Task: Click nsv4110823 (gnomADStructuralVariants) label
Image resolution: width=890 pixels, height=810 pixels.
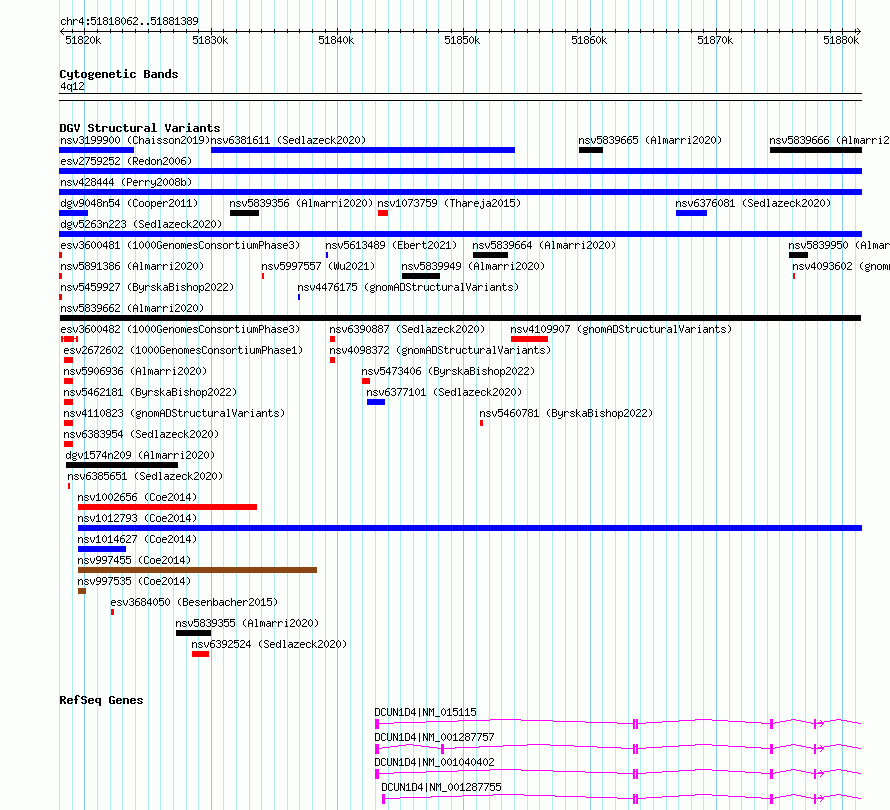Action: click(174, 413)
